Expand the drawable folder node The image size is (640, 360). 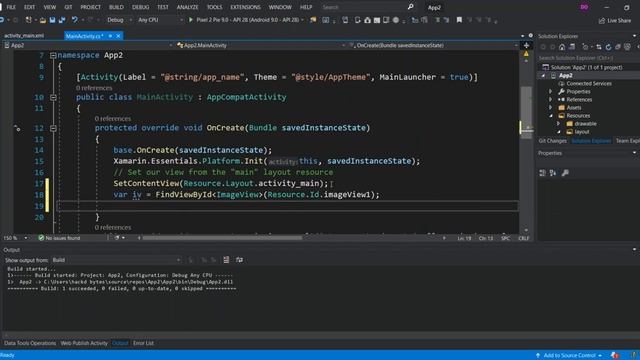click(x=559, y=124)
